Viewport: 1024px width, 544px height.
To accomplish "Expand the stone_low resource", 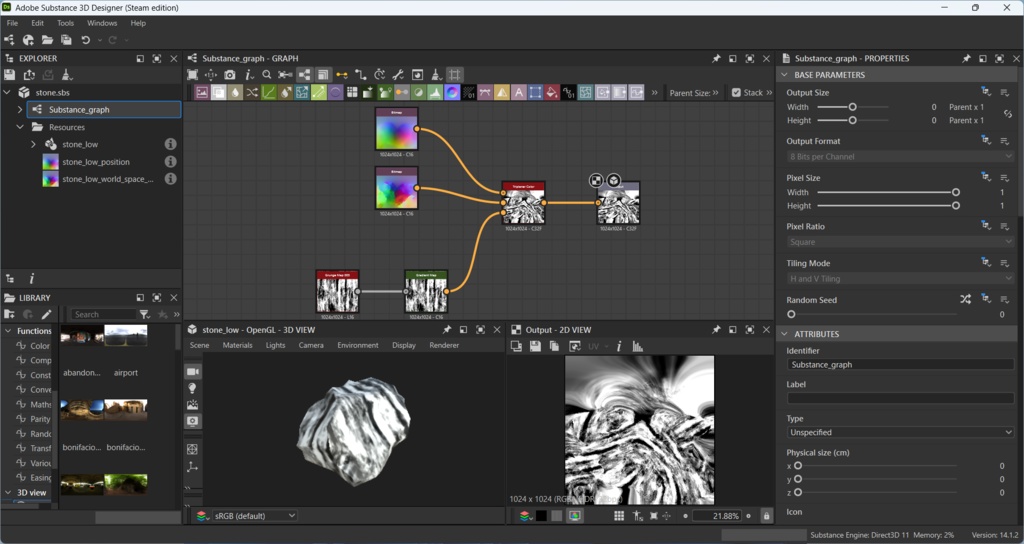I will pos(33,144).
